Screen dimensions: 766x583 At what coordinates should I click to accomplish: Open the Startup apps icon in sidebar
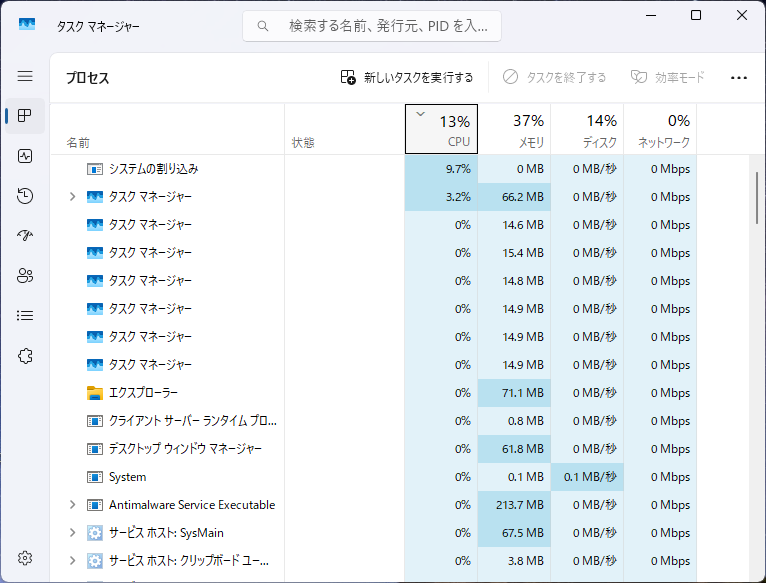click(x=25, y=236)
